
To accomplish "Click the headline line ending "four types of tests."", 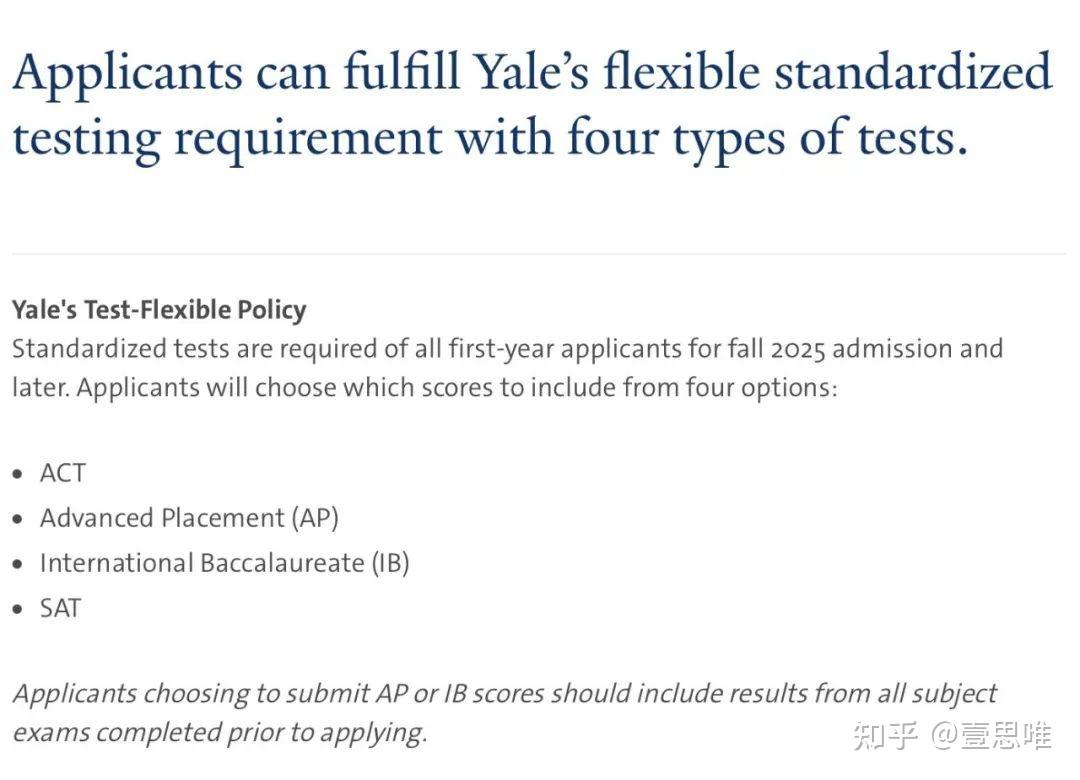I will [x=490, y=137].
